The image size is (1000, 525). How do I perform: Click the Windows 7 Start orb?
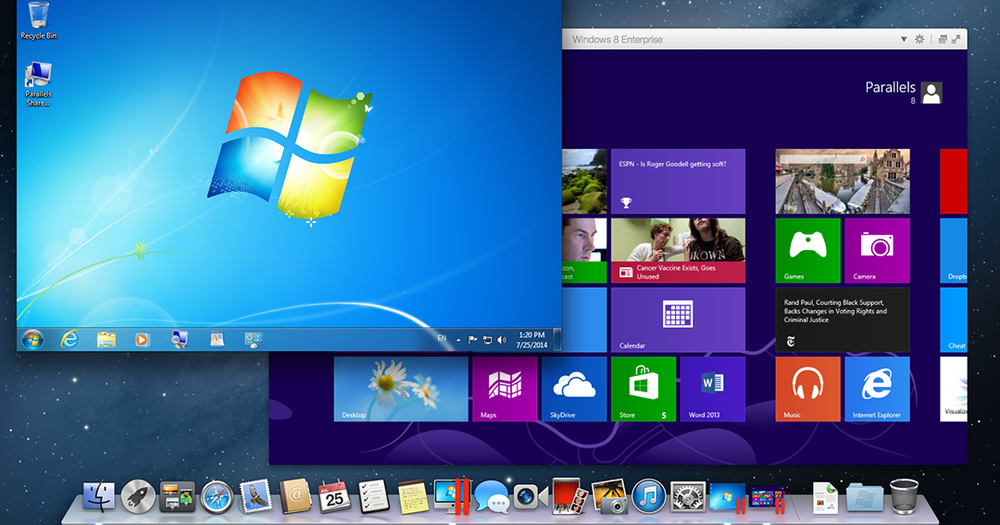33,339
